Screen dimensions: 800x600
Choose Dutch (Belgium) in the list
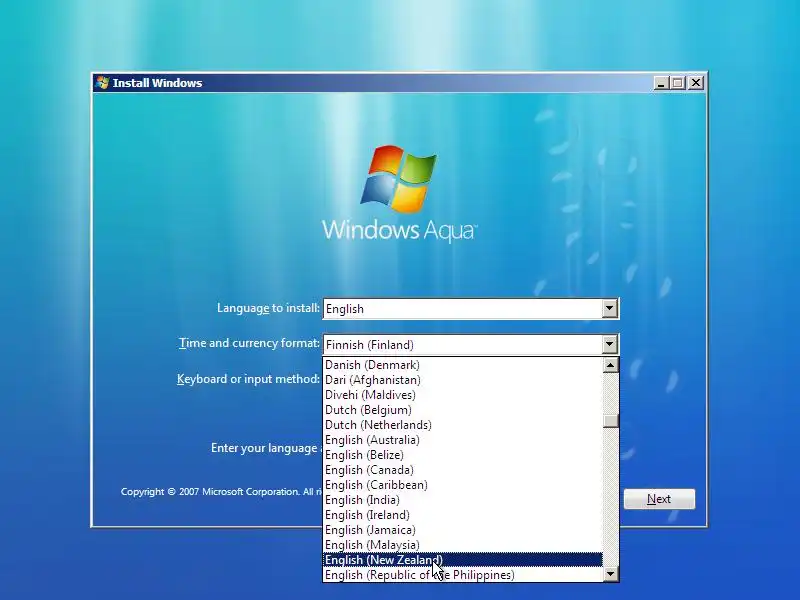463,410
